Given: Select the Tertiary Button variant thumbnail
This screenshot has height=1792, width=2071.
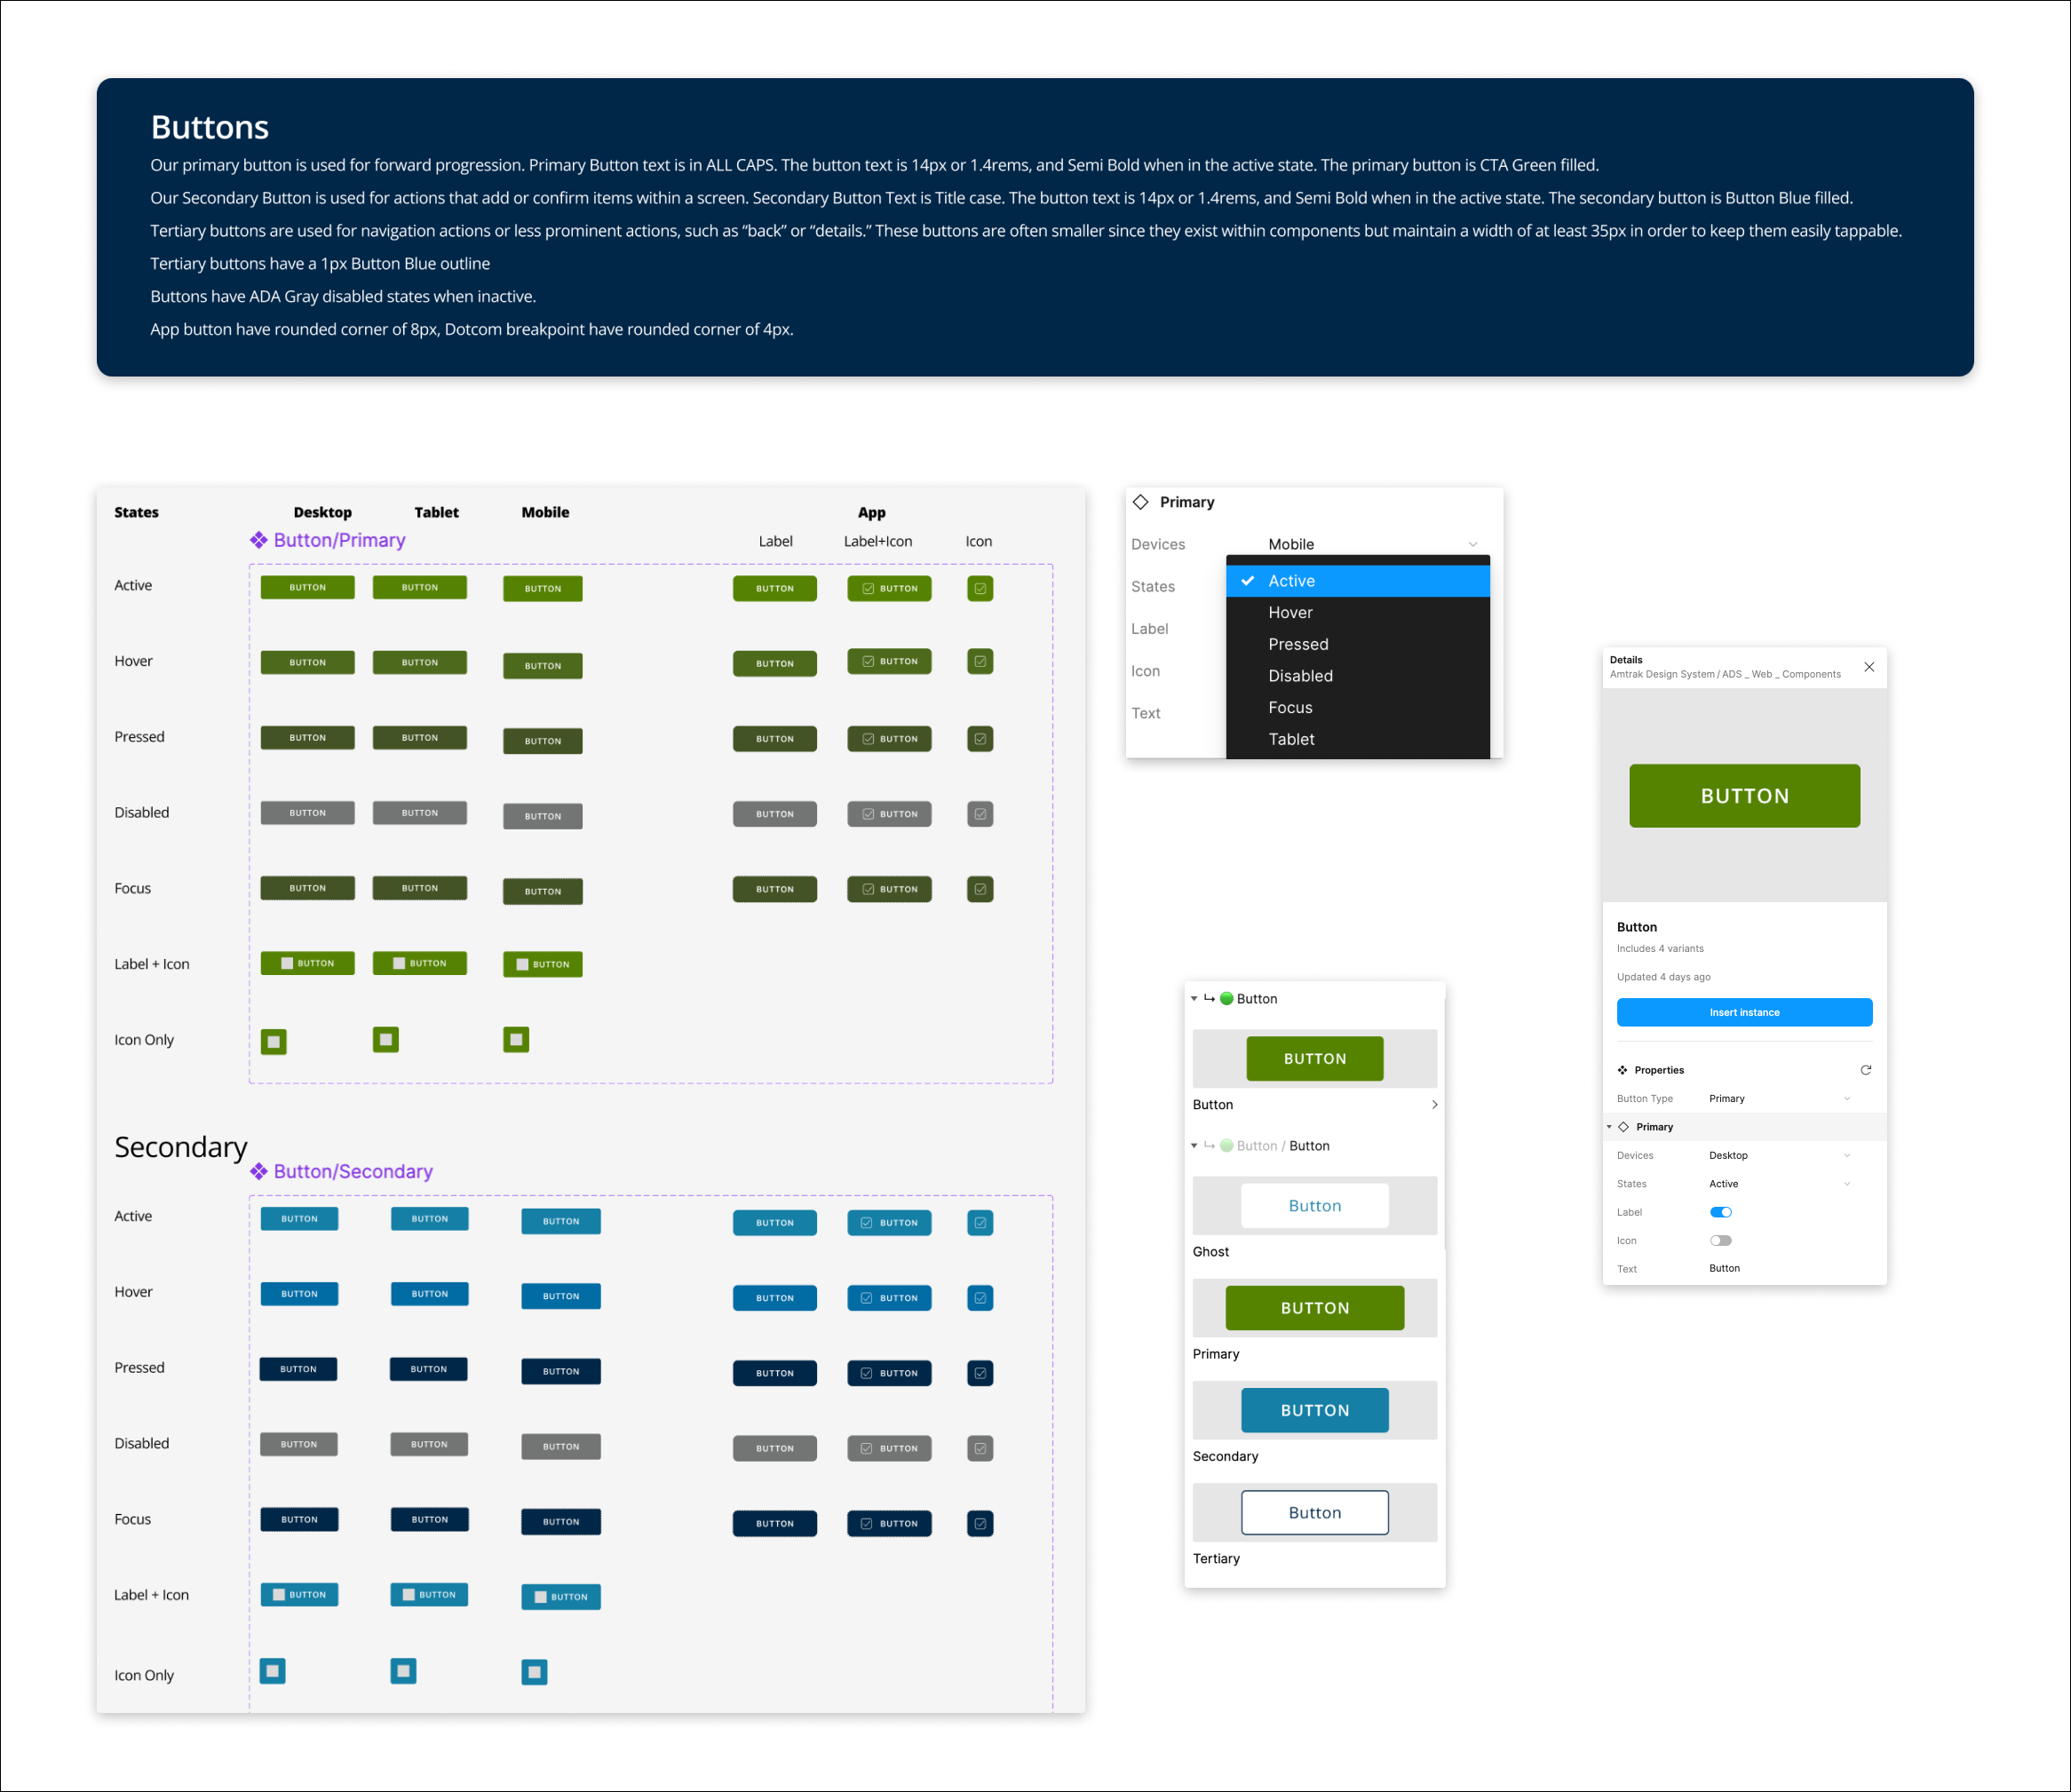Looking at the screenshot, I should [x=1314, y=1512].
